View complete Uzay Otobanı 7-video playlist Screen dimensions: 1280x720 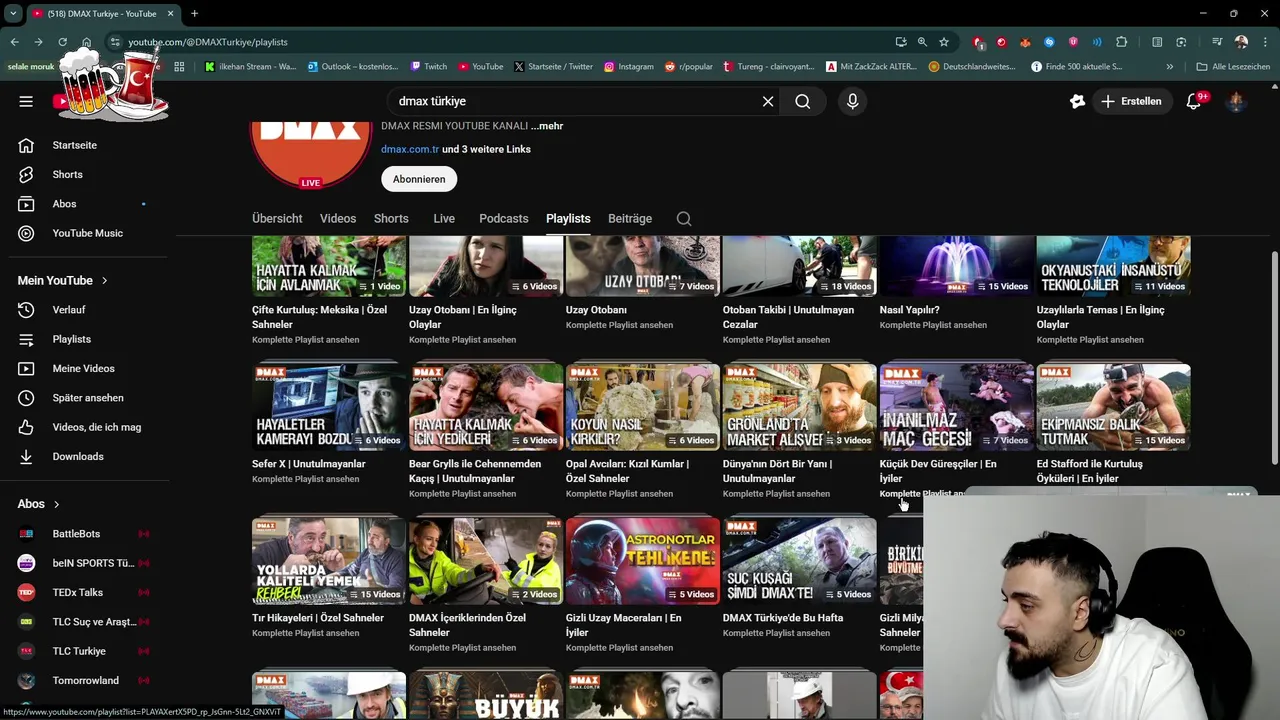pyautogui.click(x=619, y=325)
